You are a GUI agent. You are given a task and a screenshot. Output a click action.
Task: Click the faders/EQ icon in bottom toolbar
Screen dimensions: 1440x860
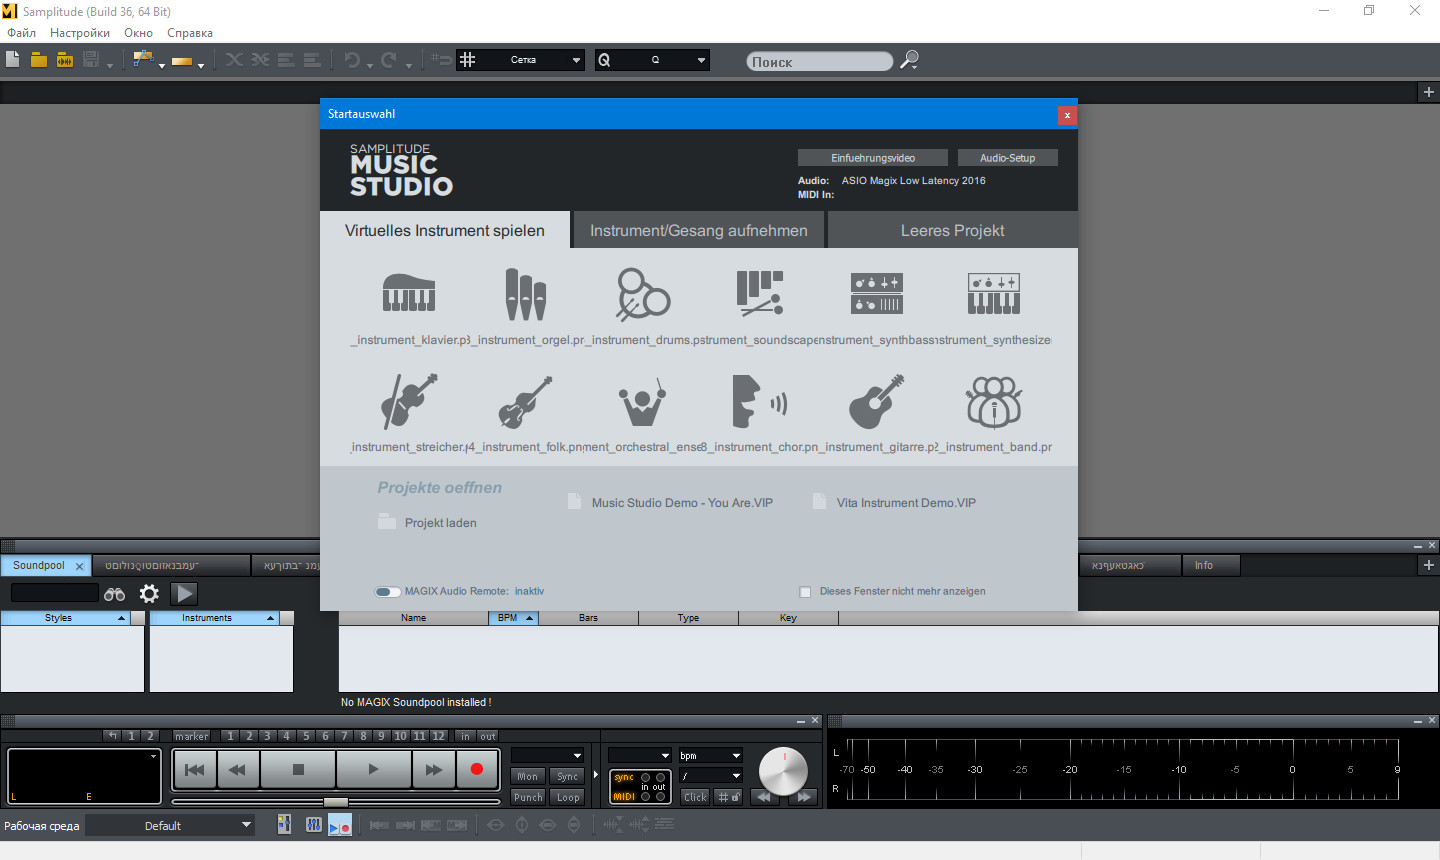tap(313, 824)
